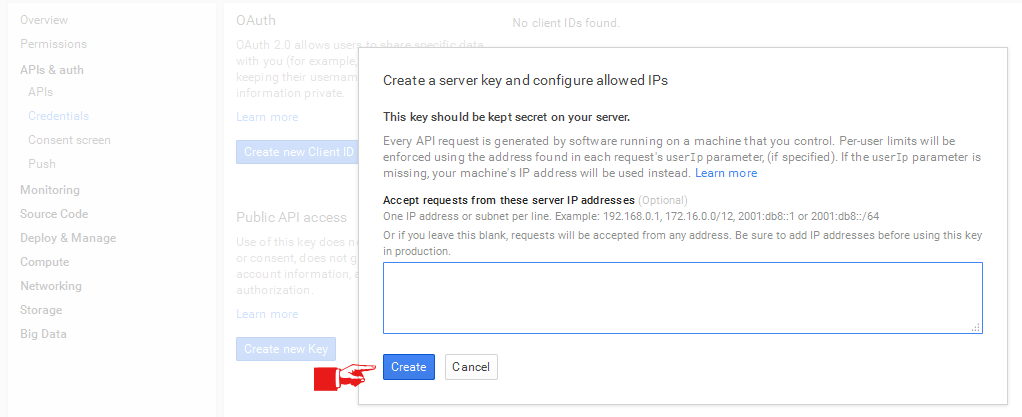Click Create new Key button
The width and height of the screenshot is (1022, 417).
[x=286, y=349]
